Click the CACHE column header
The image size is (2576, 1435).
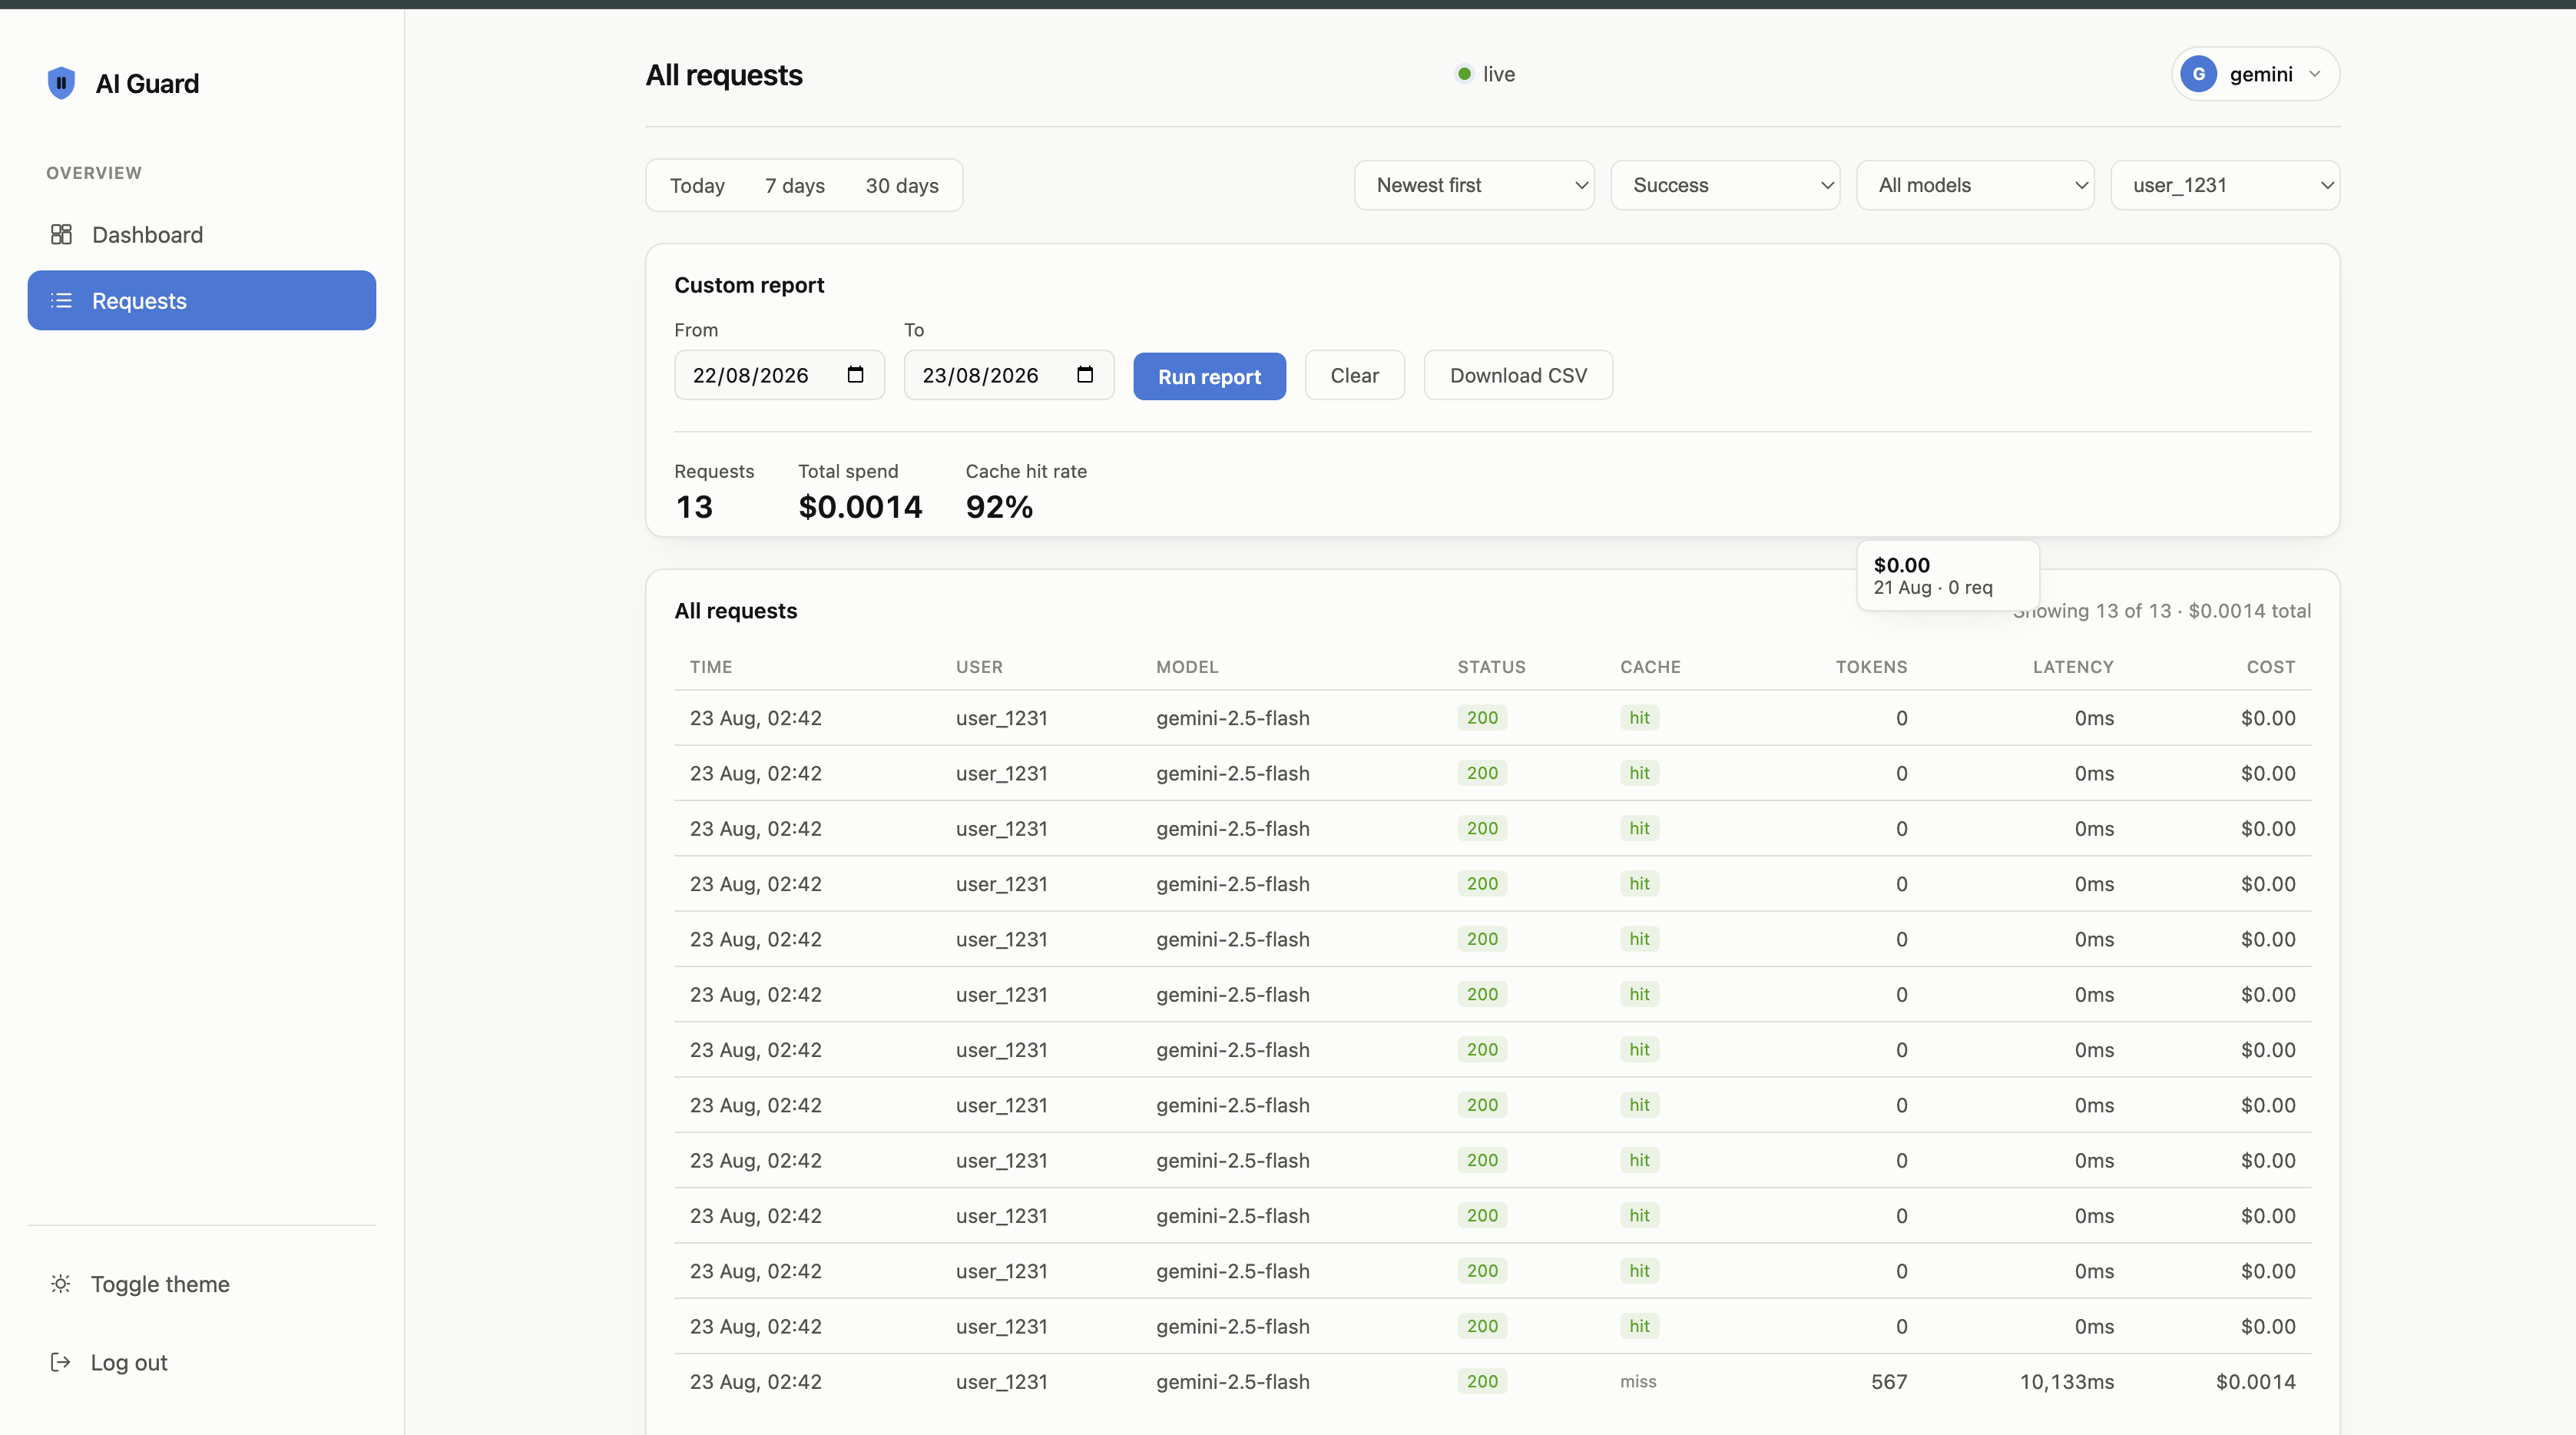1650,667
